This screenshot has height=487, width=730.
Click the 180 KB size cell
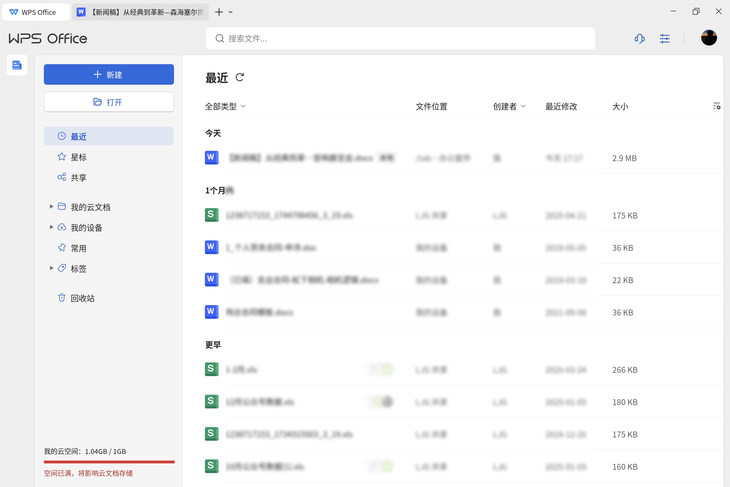click(x=625, y=402)
